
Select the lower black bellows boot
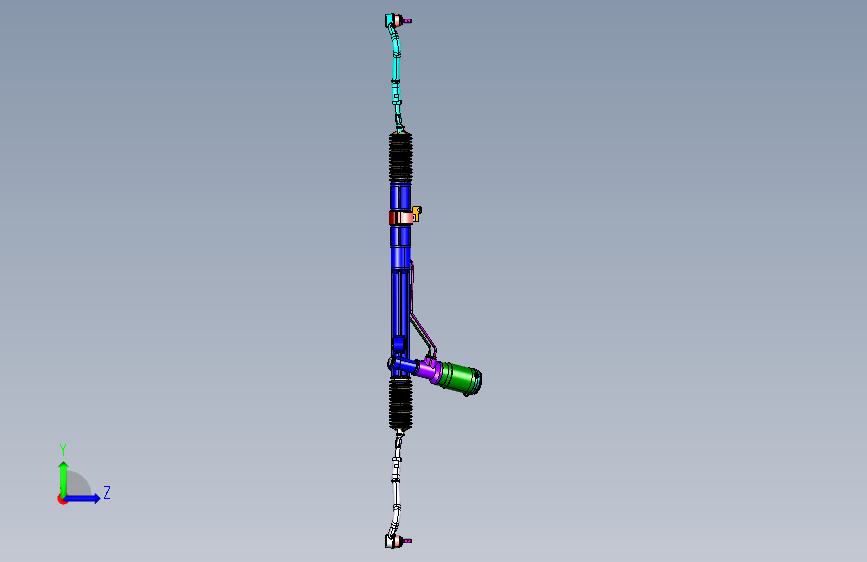click(x=400, y=404)
